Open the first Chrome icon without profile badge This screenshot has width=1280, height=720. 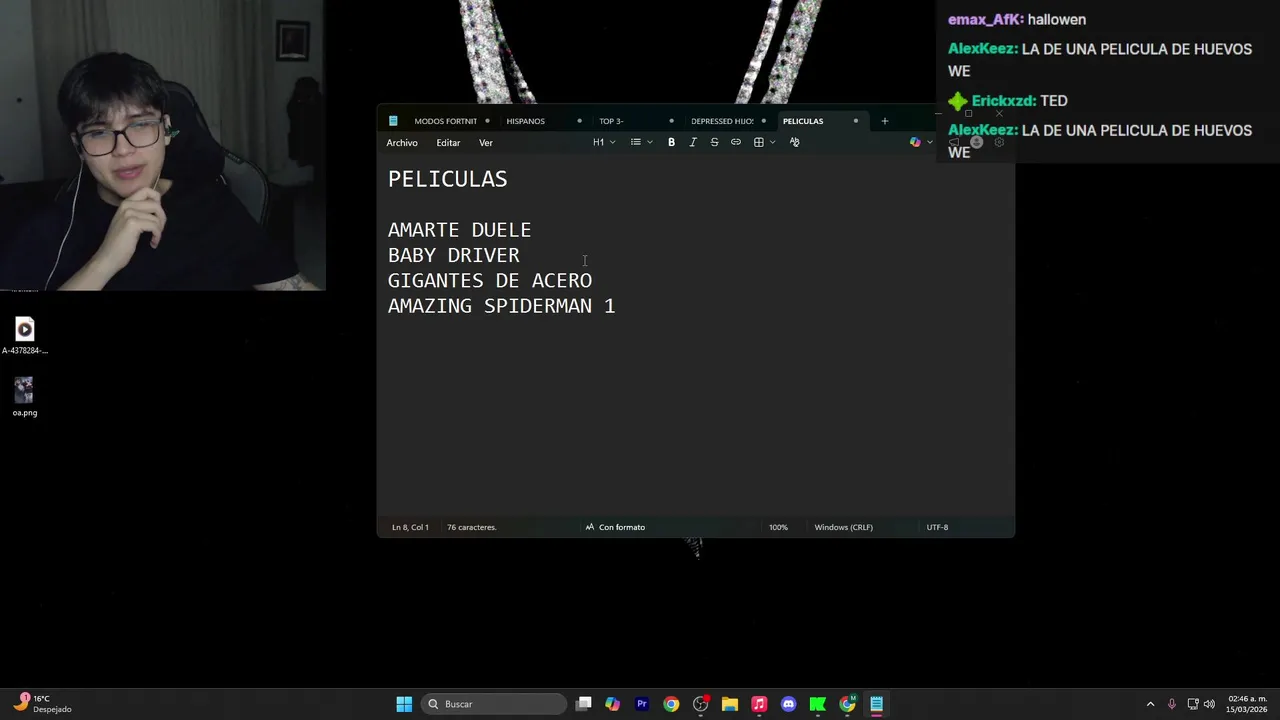pos(671,704)
